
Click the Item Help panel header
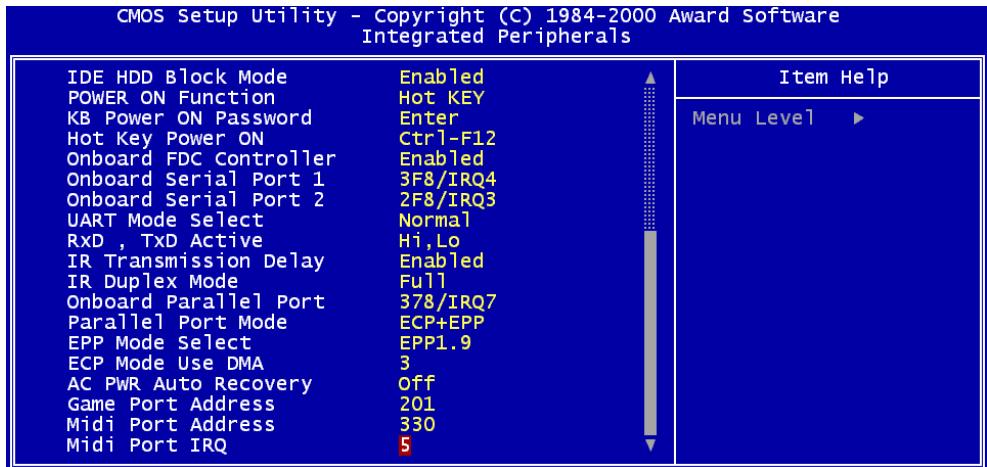coord(833,77)
